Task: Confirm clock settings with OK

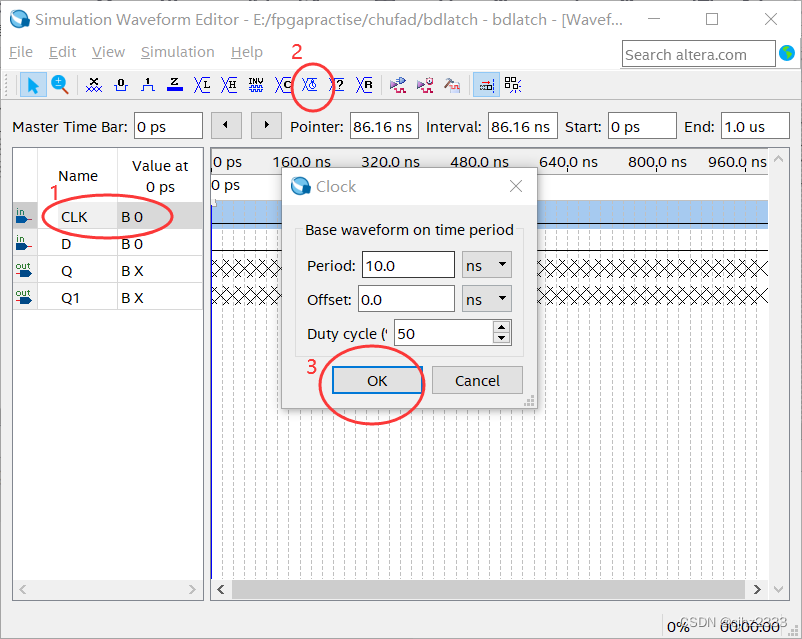Action: tap(377, 381)
